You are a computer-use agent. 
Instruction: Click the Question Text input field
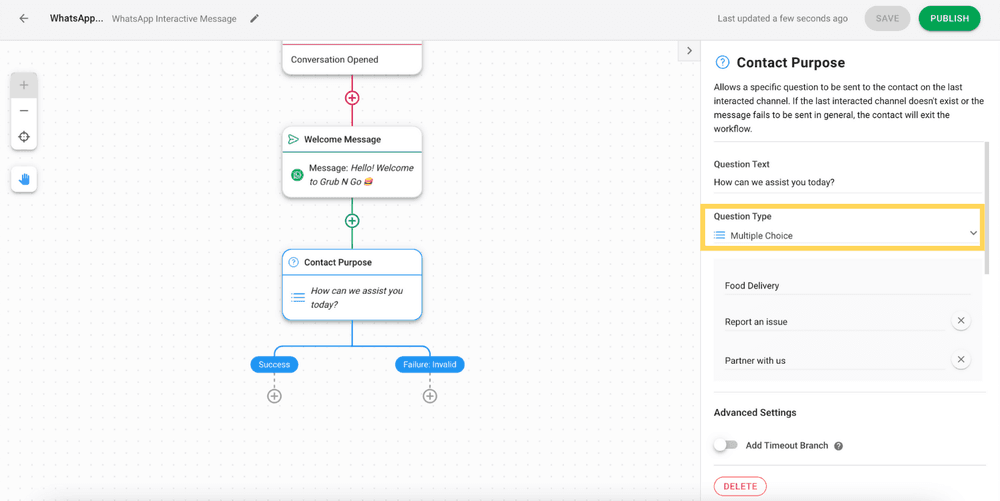pos(847,182)
